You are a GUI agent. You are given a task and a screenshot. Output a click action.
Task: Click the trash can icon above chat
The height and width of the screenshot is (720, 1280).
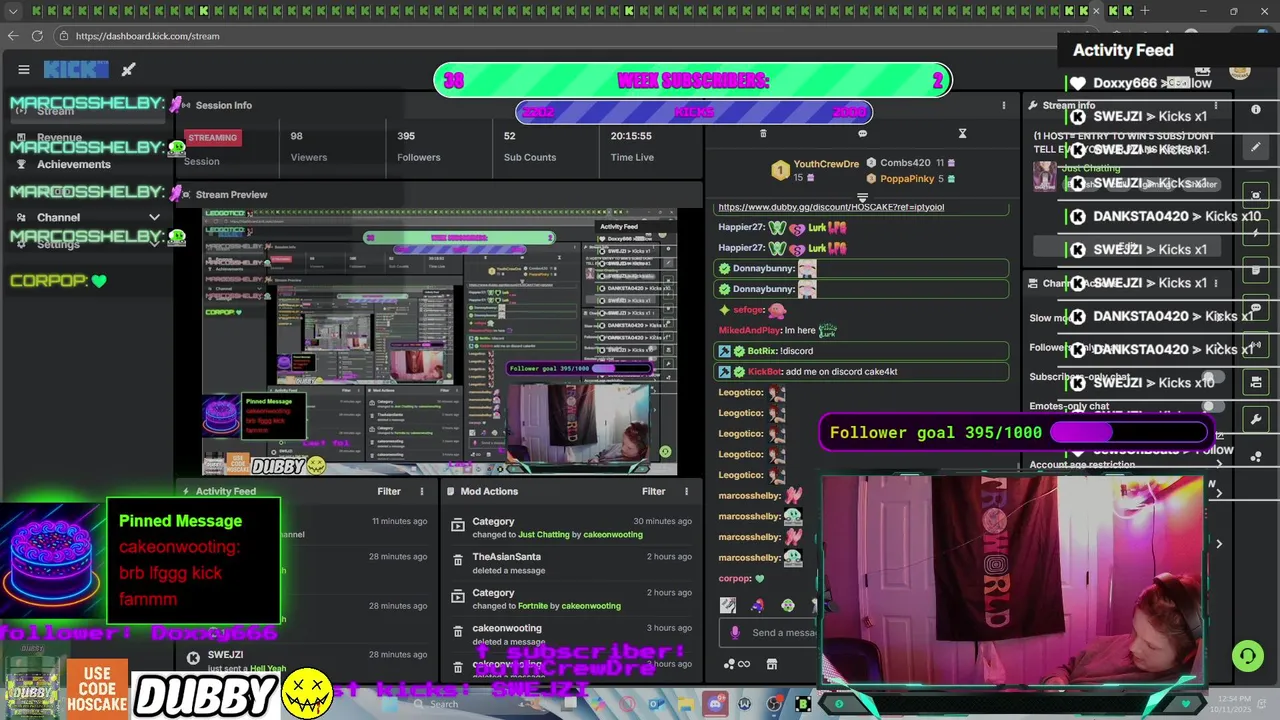pyautogui.click(x=763, y=133)
